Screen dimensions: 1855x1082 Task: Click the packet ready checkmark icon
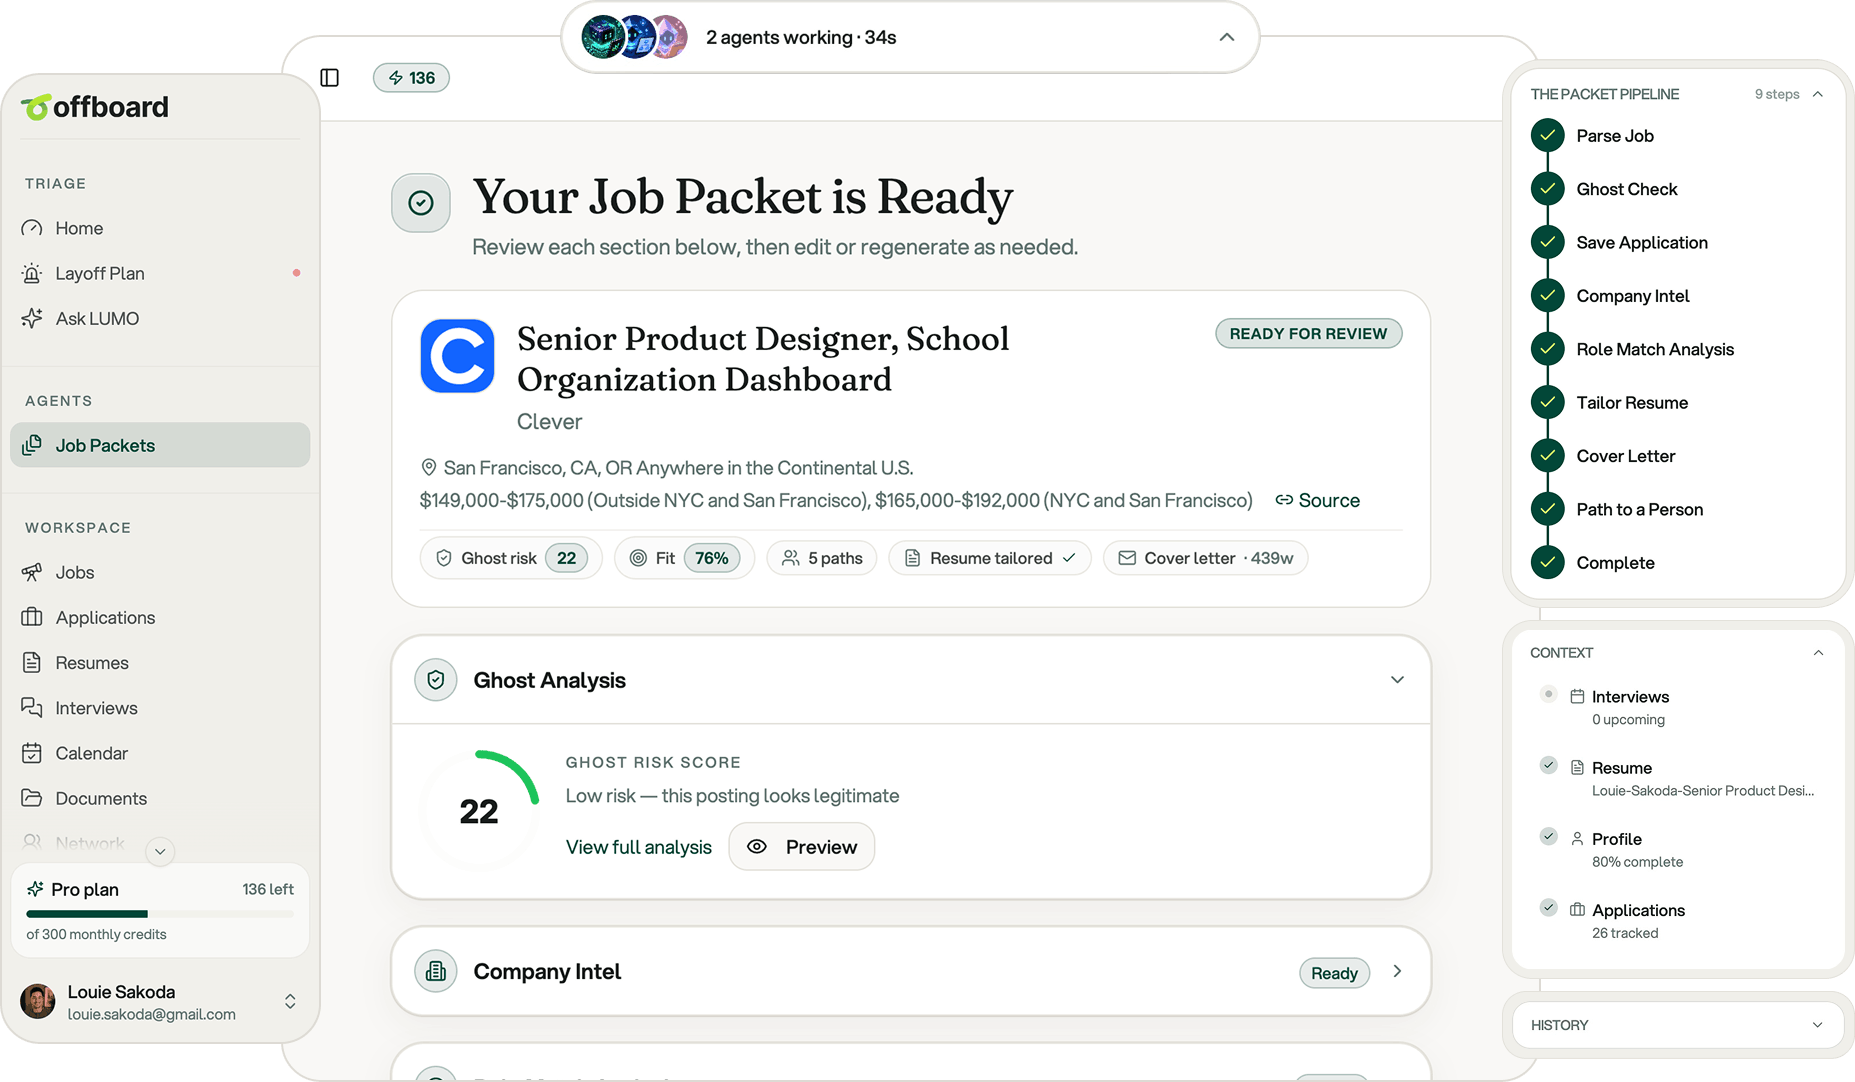pyautogui.click(x=421, y=203)
